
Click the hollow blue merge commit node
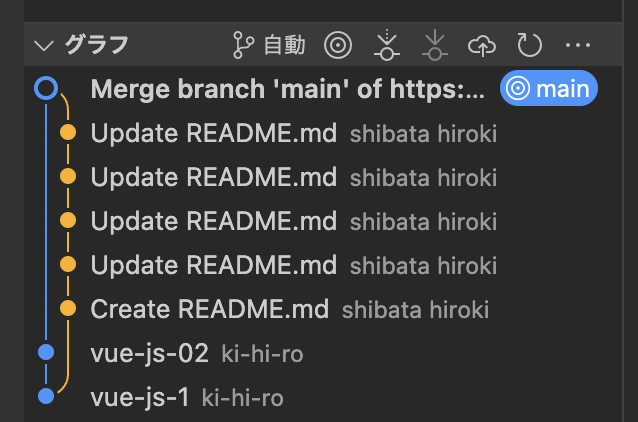coord(46,88)
